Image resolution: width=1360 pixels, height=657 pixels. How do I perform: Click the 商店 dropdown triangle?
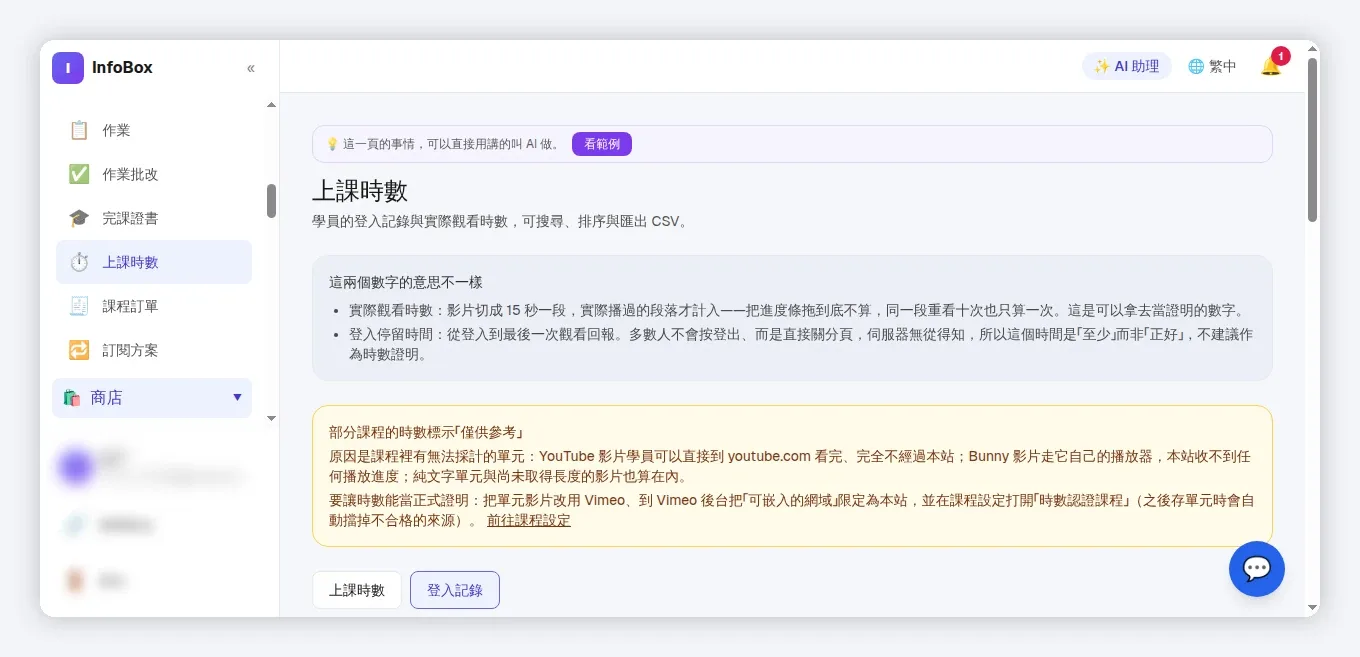tap(237, 397)
